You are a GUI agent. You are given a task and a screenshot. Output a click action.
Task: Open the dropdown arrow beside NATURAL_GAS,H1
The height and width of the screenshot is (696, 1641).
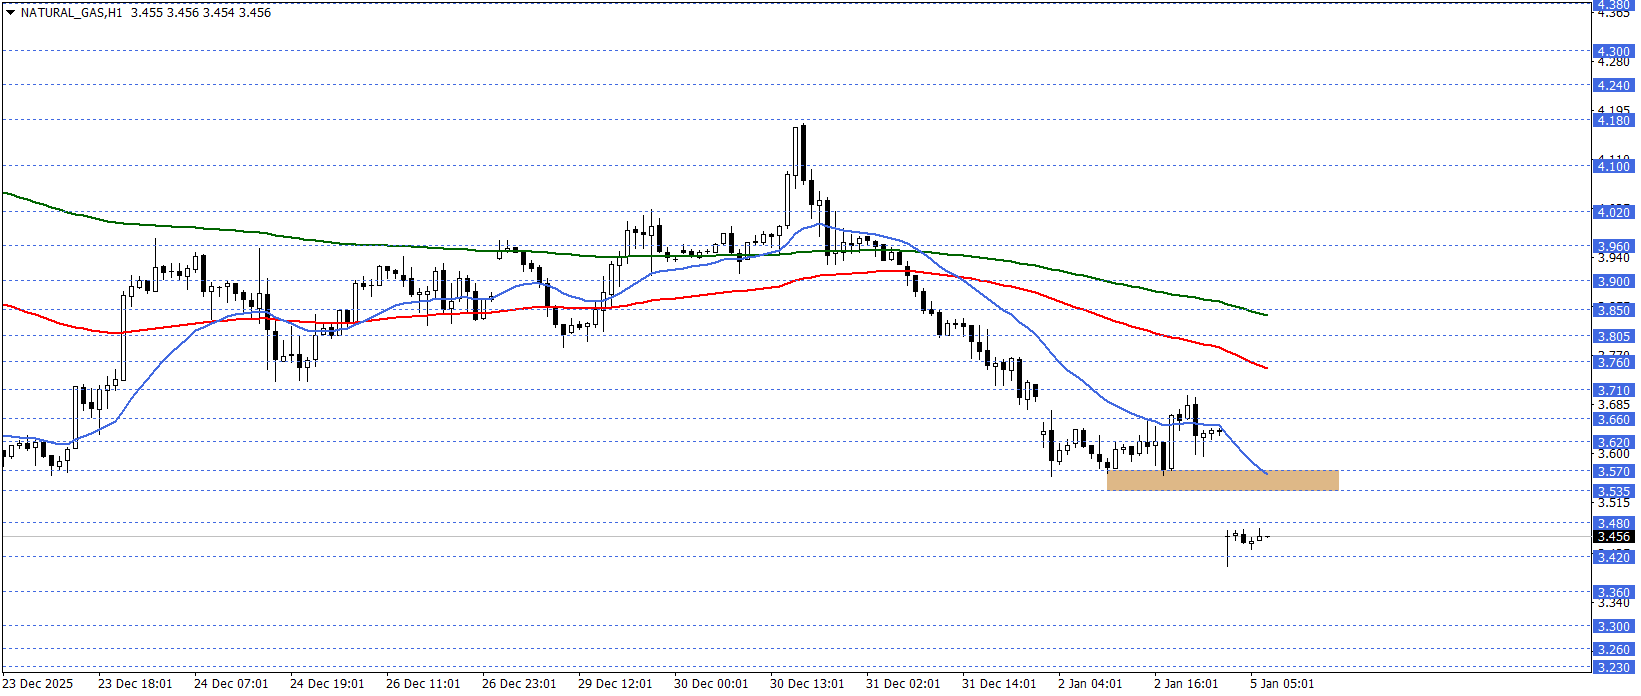tap(10, 13)
